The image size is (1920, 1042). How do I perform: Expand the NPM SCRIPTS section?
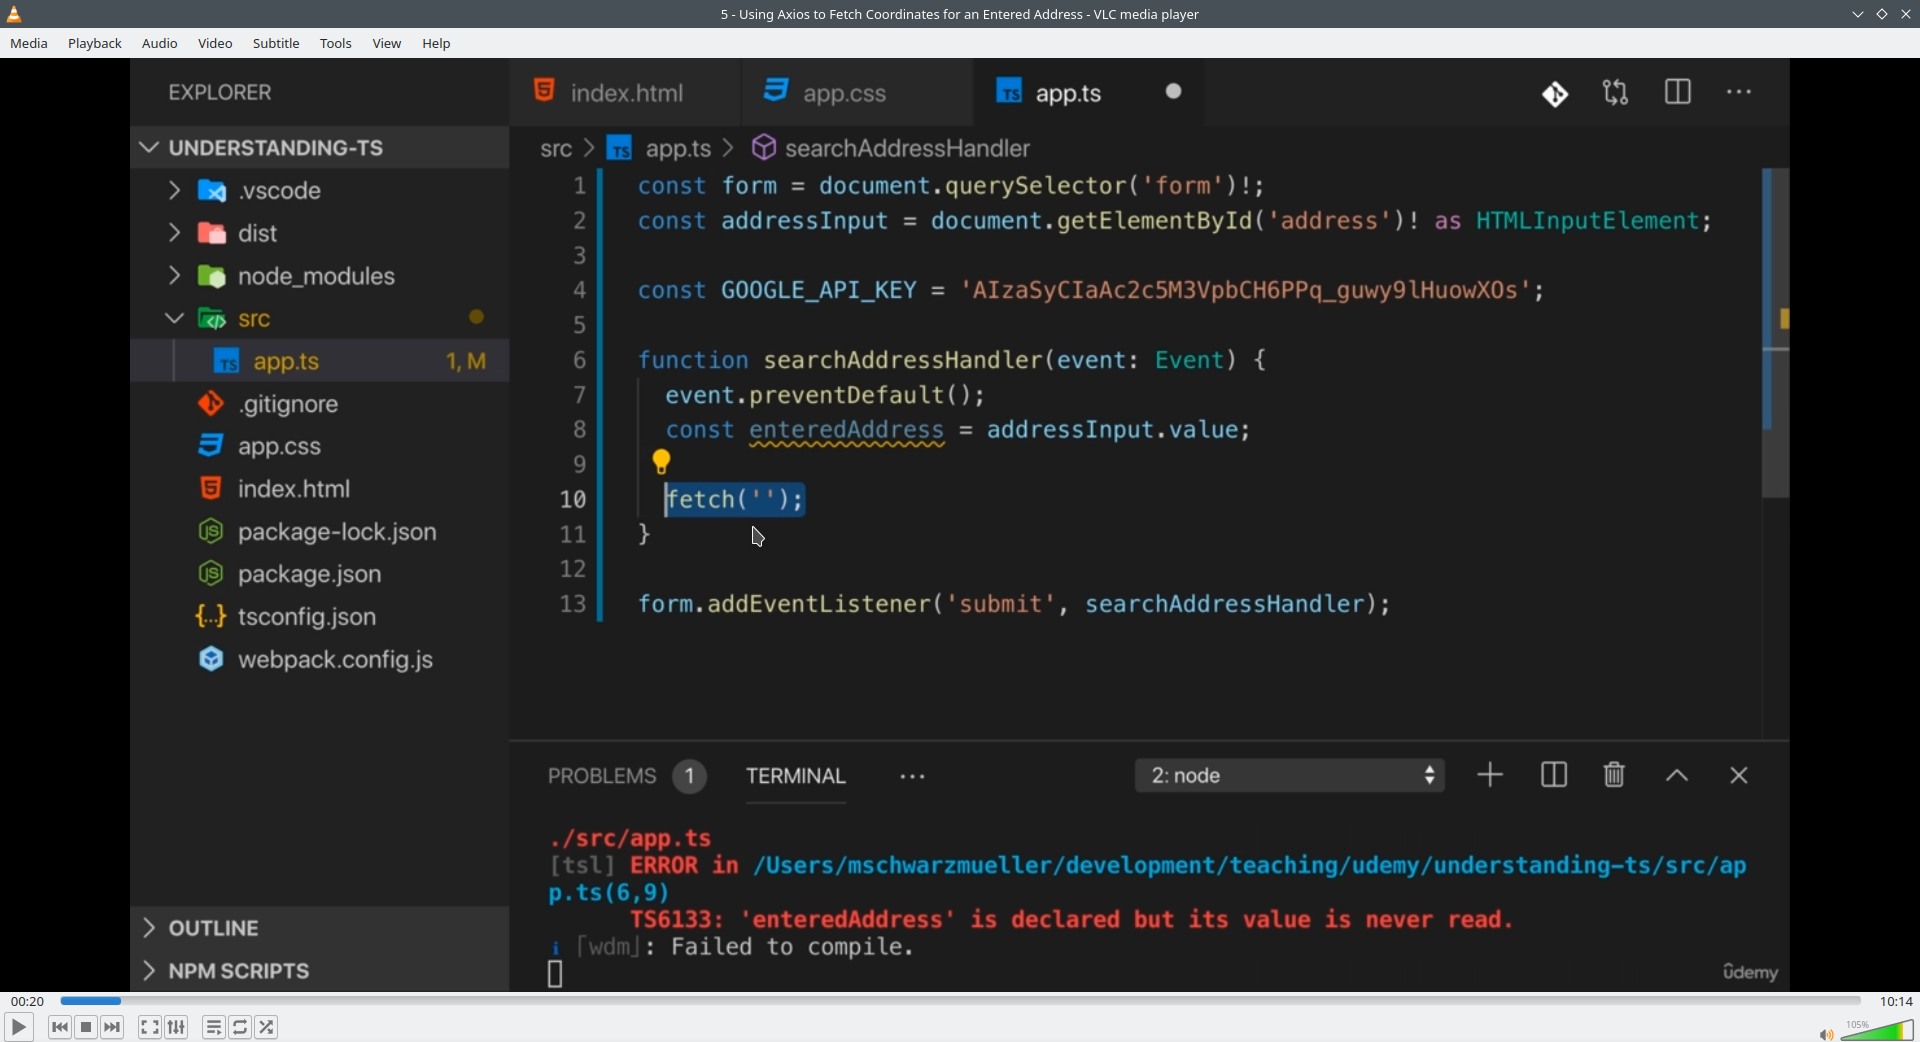[x=320, y=971]
